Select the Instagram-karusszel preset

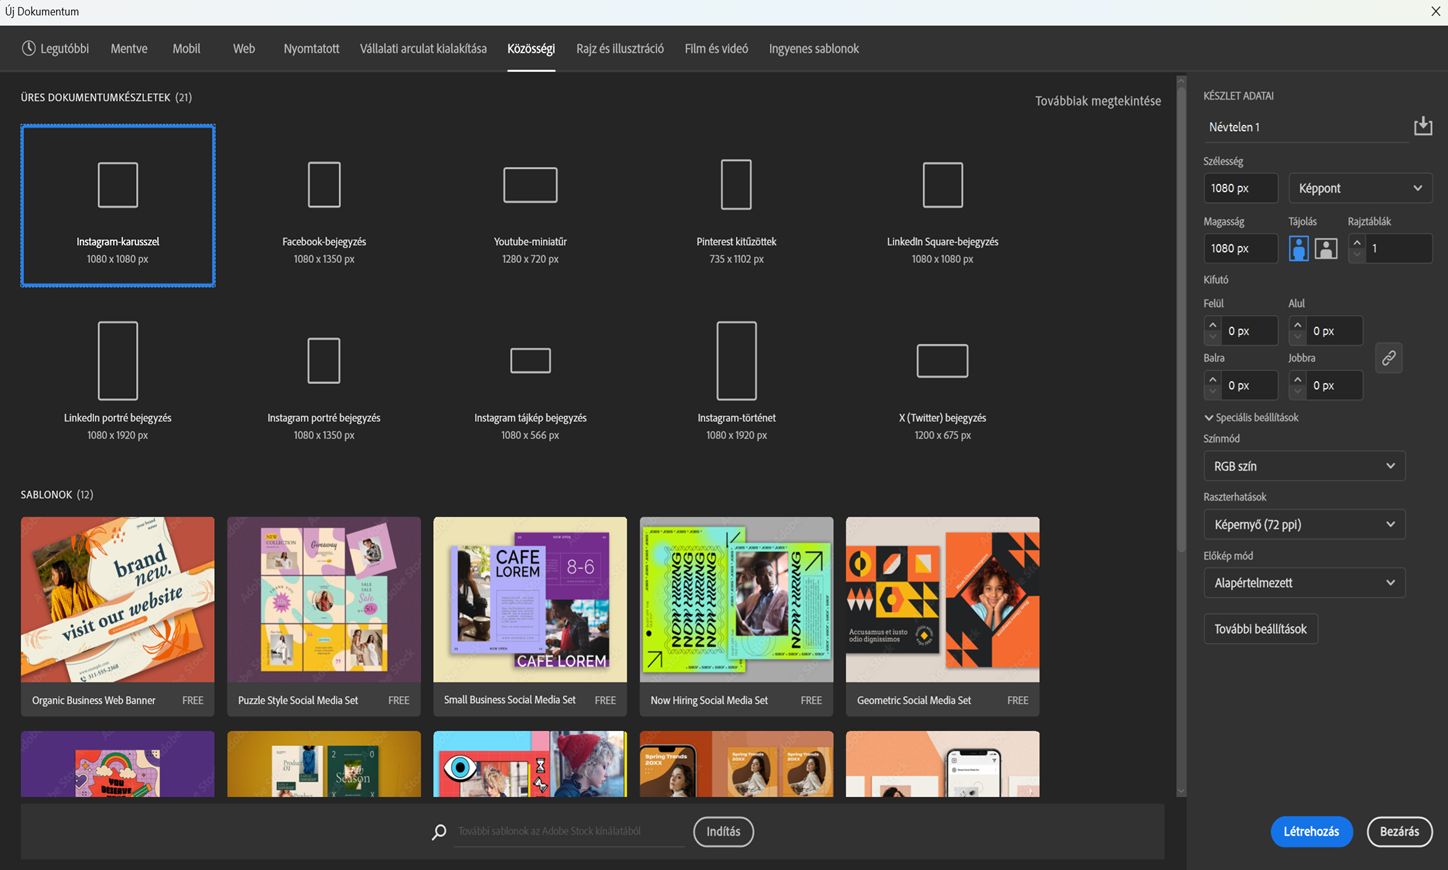point(118,206)
